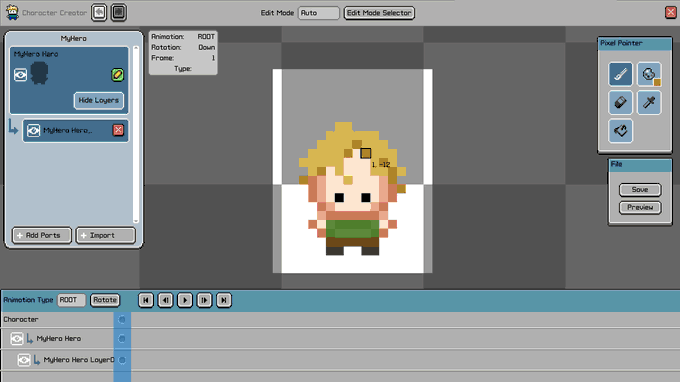Click the hero's left black eye pixel
Image resolution: width=680 pixels, height=382 pixels.
tap(339, 198)
